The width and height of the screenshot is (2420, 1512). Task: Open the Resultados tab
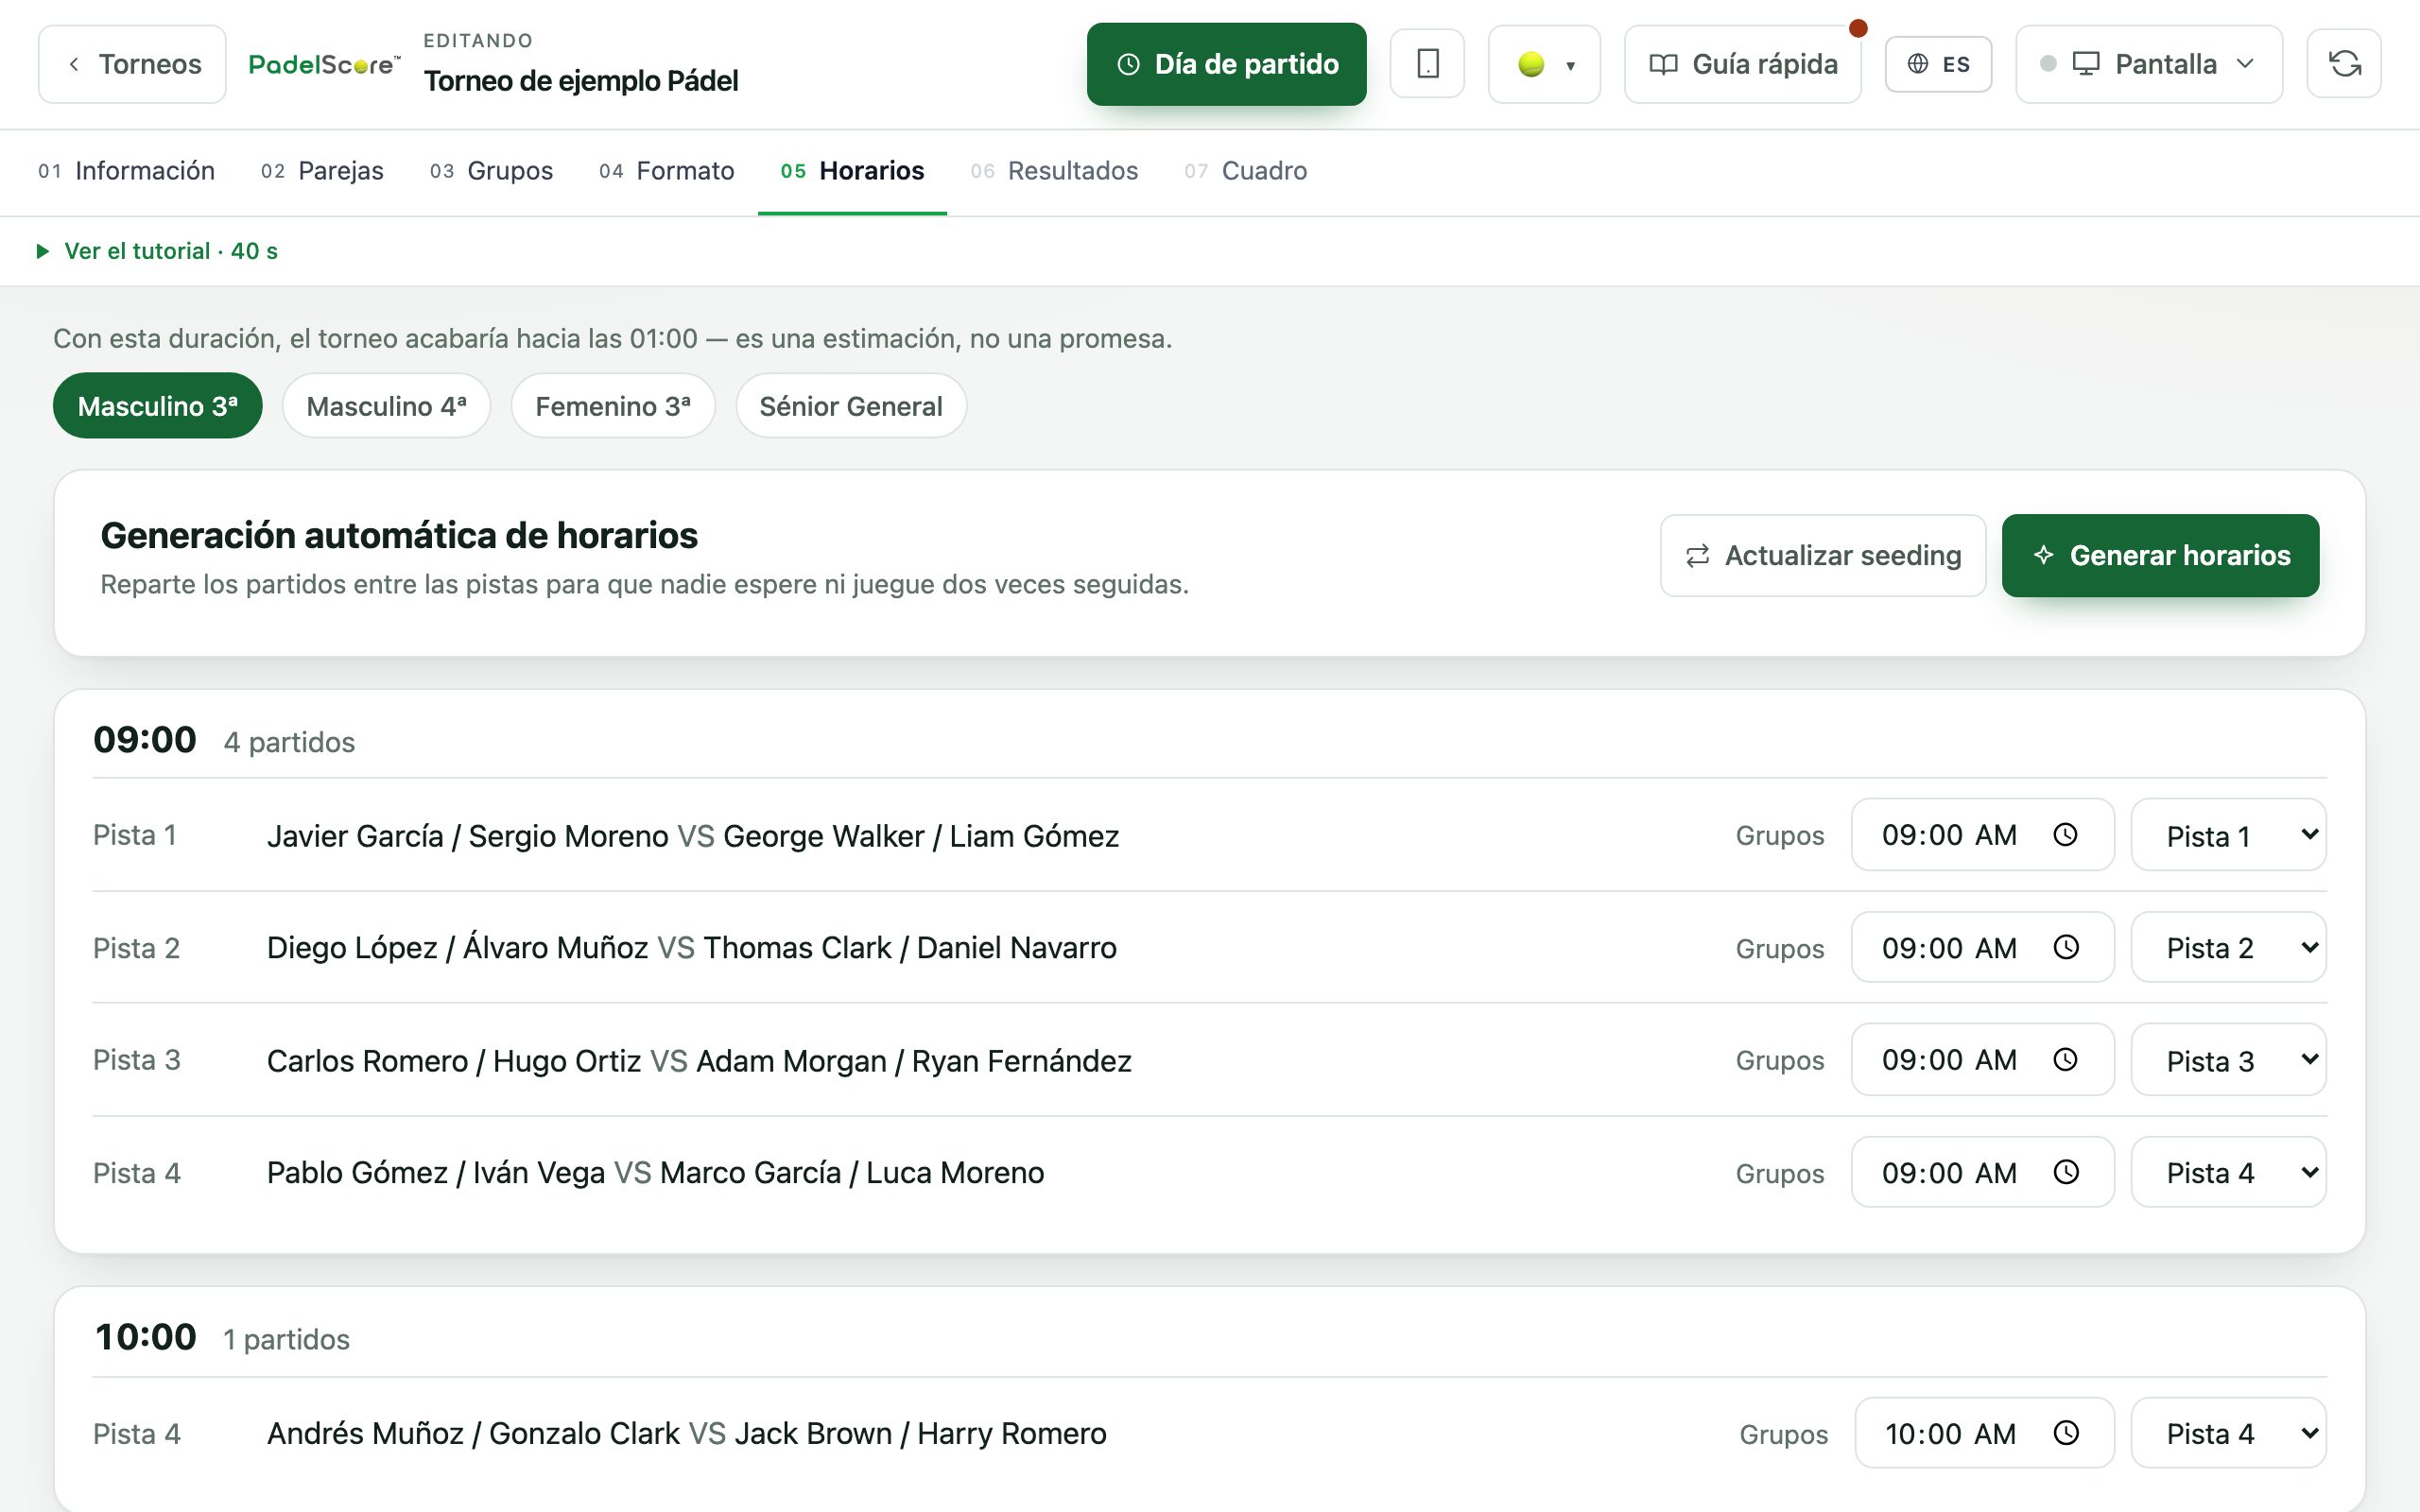(1054, 171)
